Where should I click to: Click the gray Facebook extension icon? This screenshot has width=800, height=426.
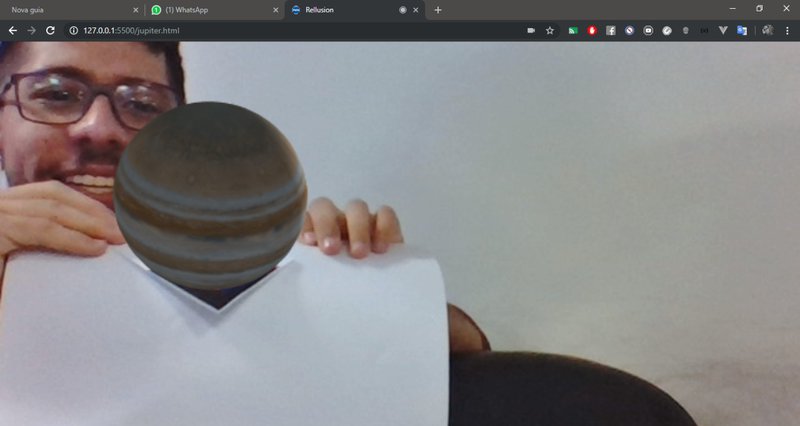click(x=611, y=31)
